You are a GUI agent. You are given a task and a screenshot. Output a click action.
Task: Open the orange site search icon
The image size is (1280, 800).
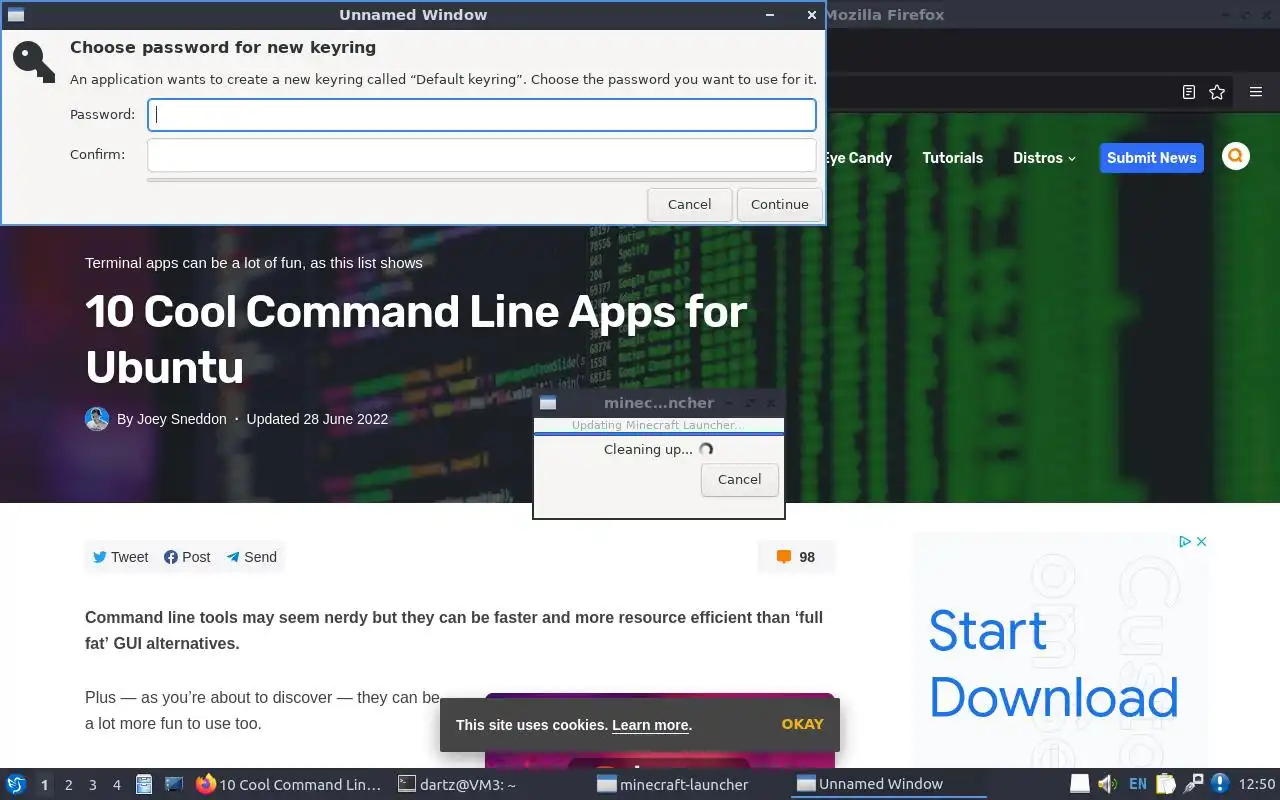[x=1236, y=156]
